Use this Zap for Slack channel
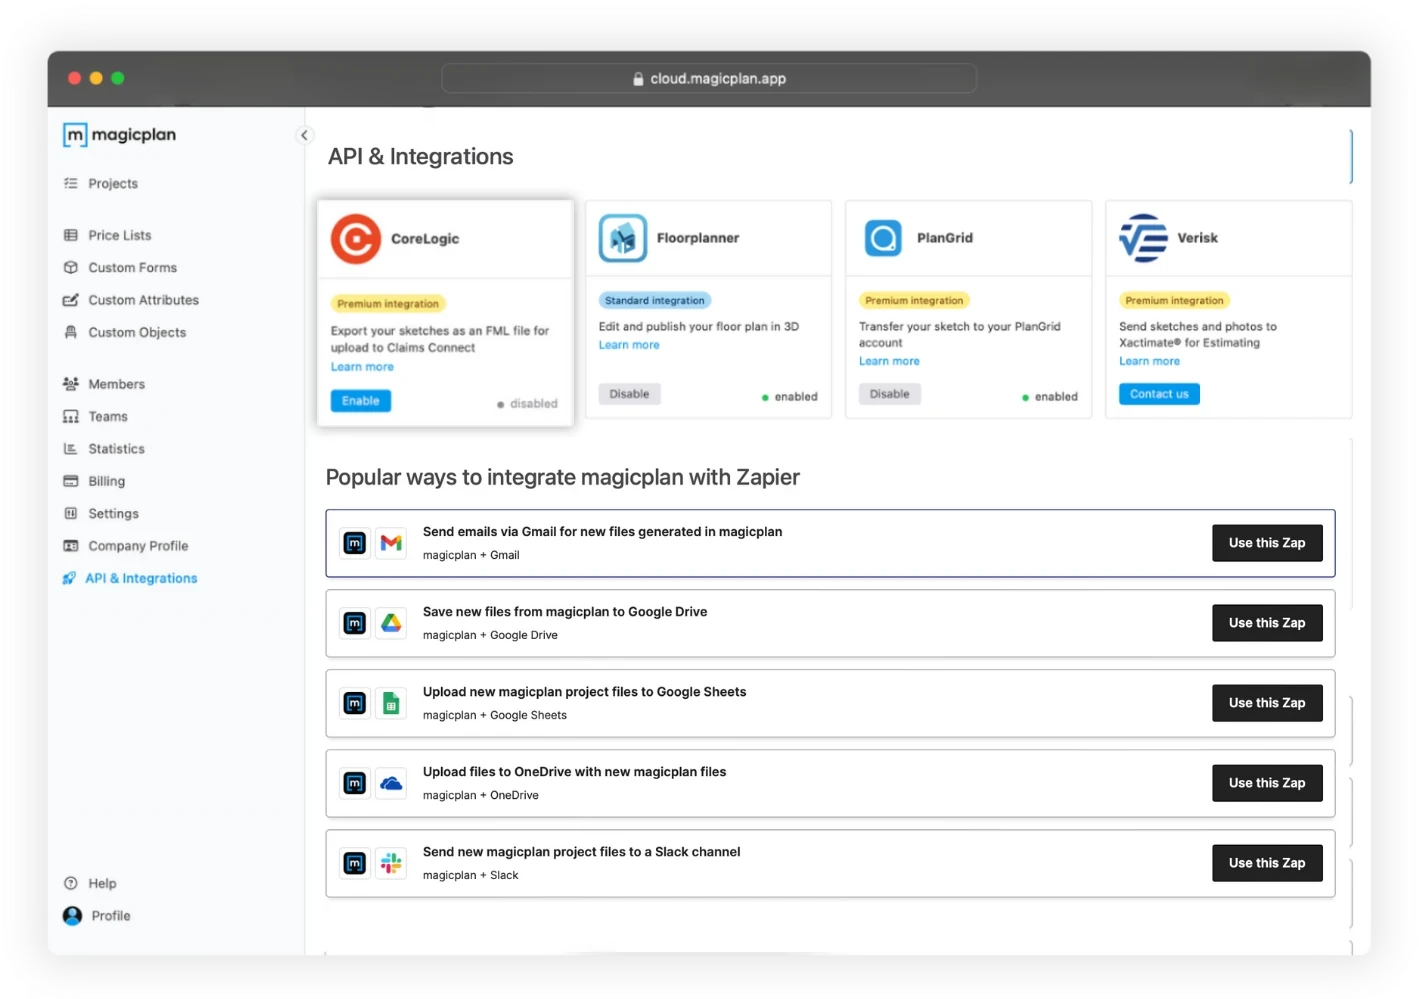 [1267, 863]
